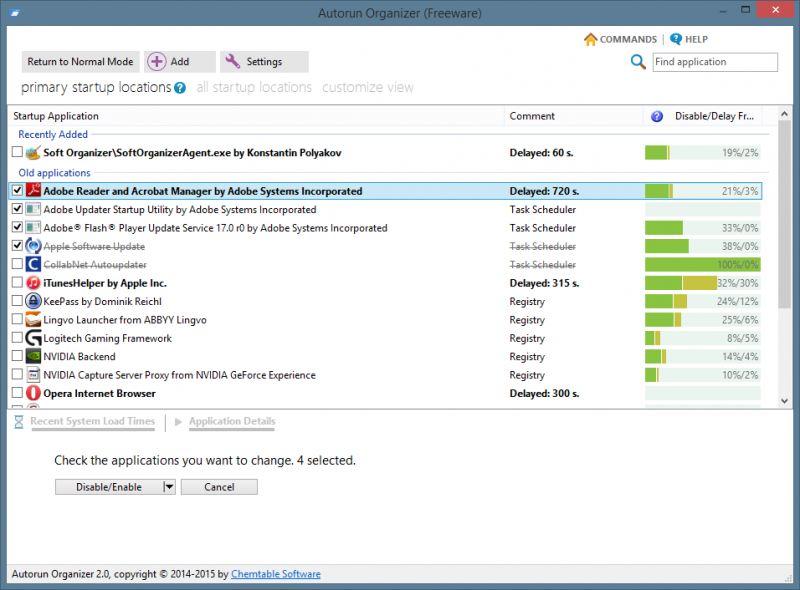Click the help icon beside primary startup locations
This screenshot has height=590, width=800.
pyautogui.click(x=180, y=88)
